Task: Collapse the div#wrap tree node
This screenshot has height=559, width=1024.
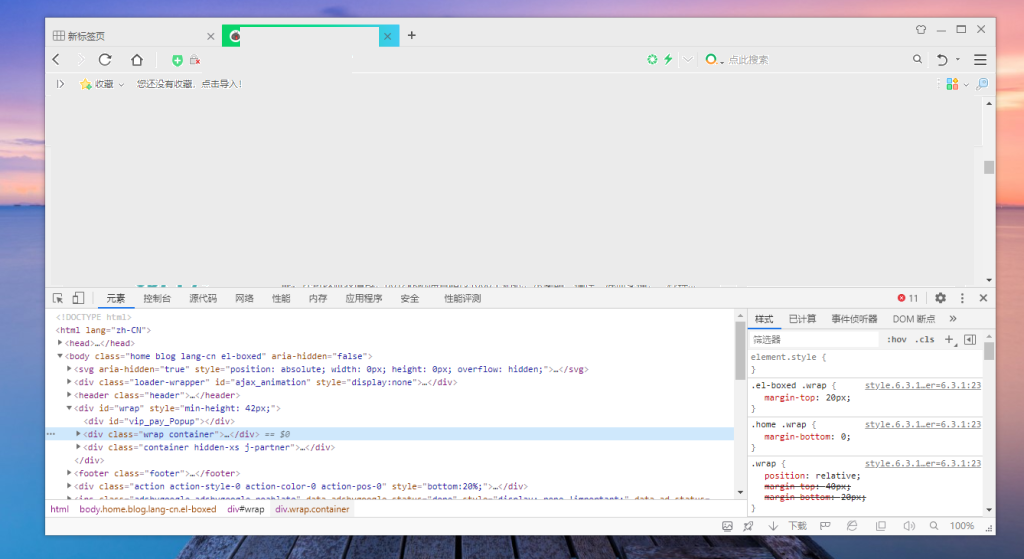Action: (69, 408)
